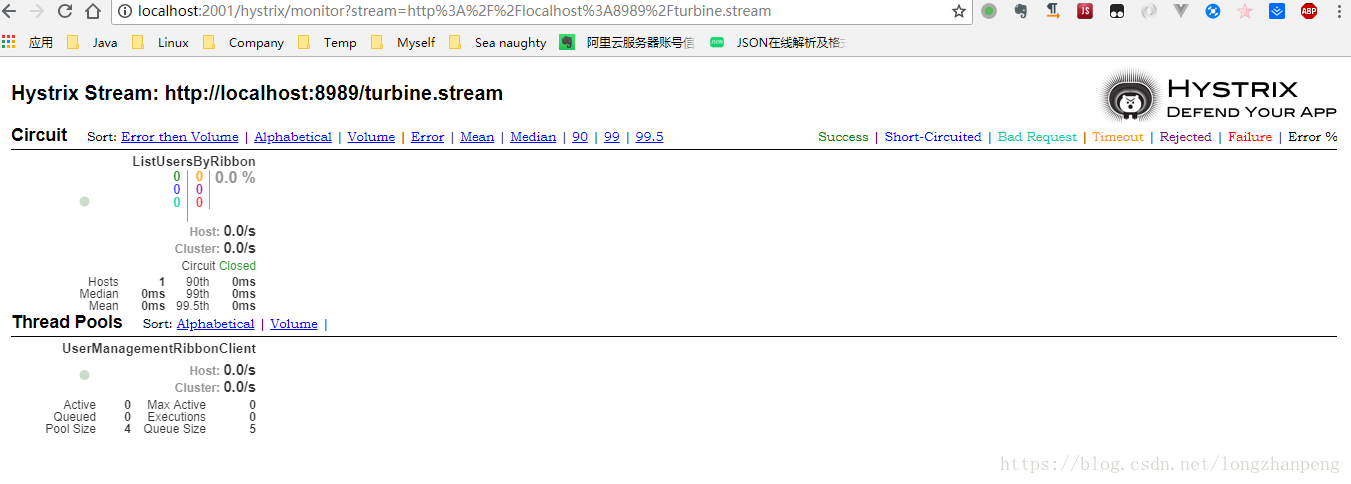Image resolution: width=1351 pixels, height=484 pixels.
Task: Click the ListUsersByRibbon circuit name
Action: click(x=194, y=161)
